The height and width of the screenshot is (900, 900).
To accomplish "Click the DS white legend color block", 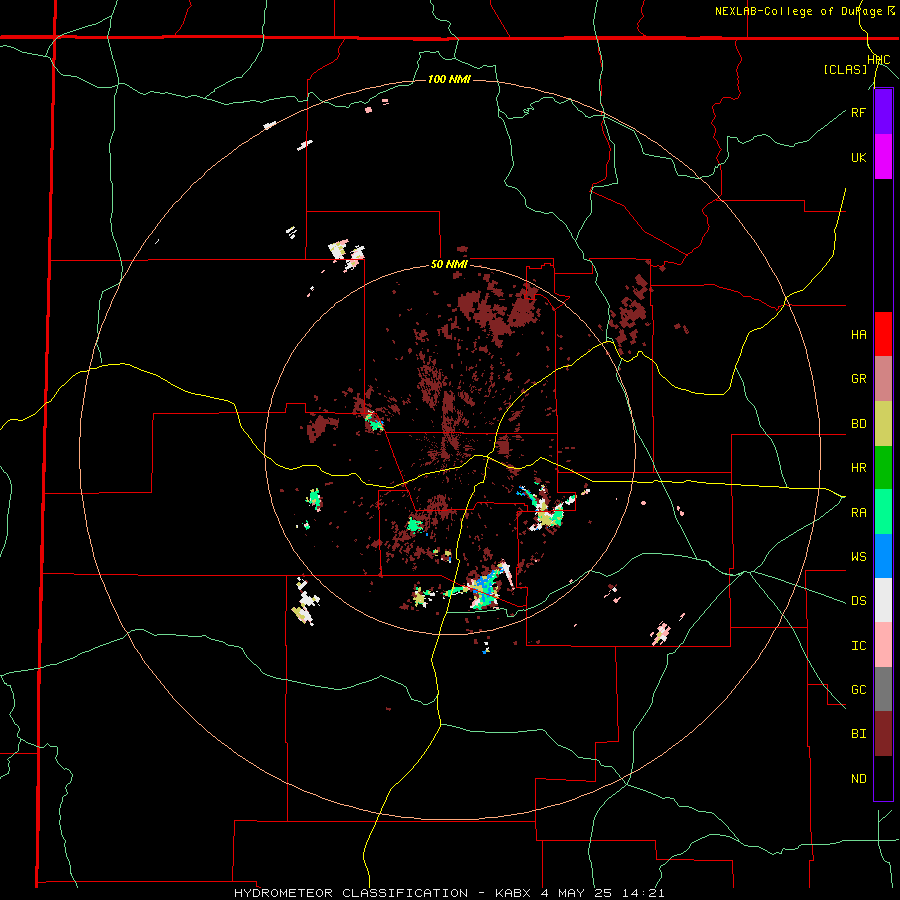I will coord(883,600).
